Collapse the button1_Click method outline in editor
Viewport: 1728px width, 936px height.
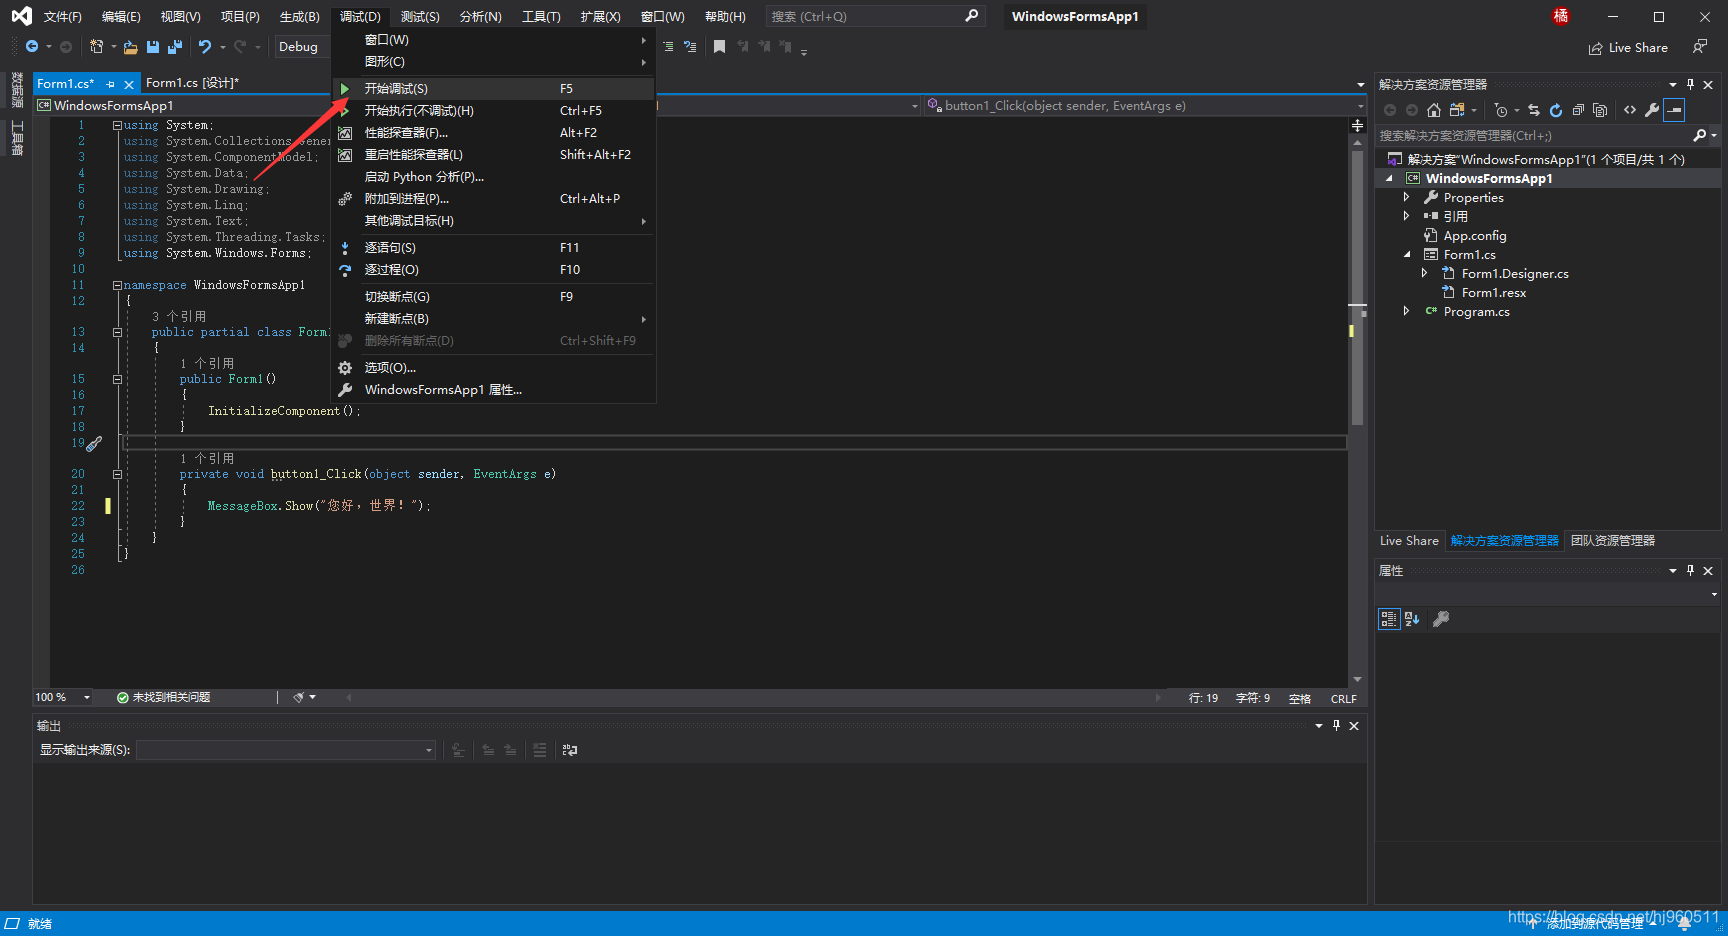click(x=117, y=474)
